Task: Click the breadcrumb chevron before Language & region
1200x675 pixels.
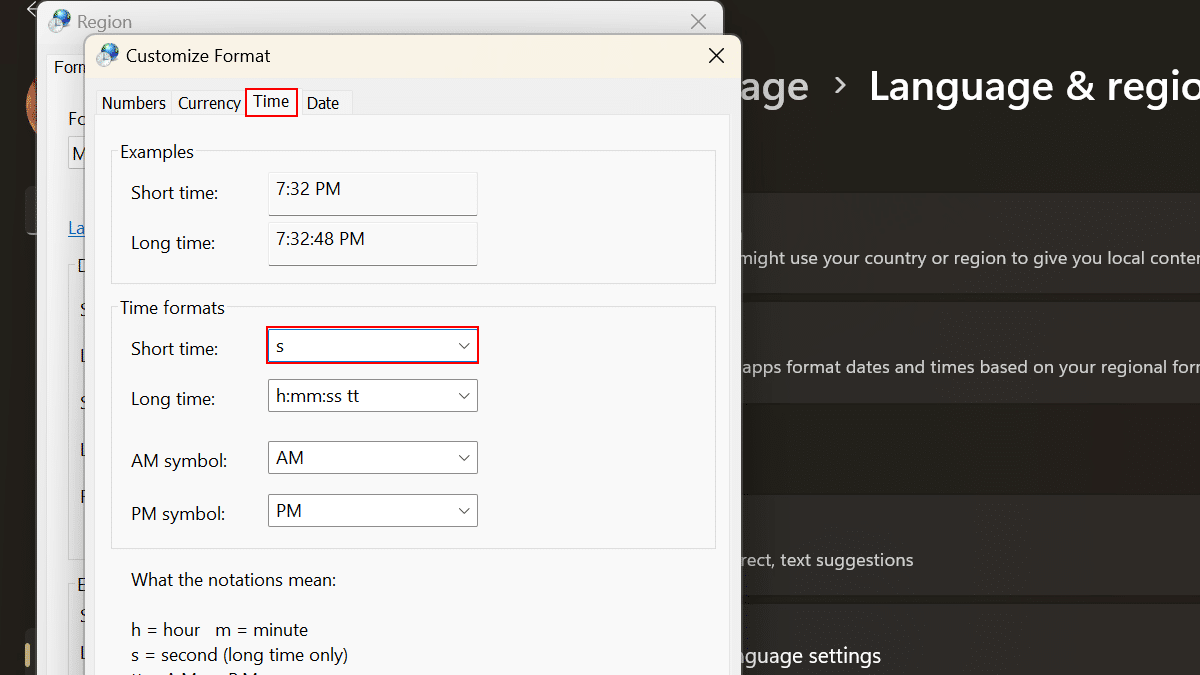Action: click(840, 86)
